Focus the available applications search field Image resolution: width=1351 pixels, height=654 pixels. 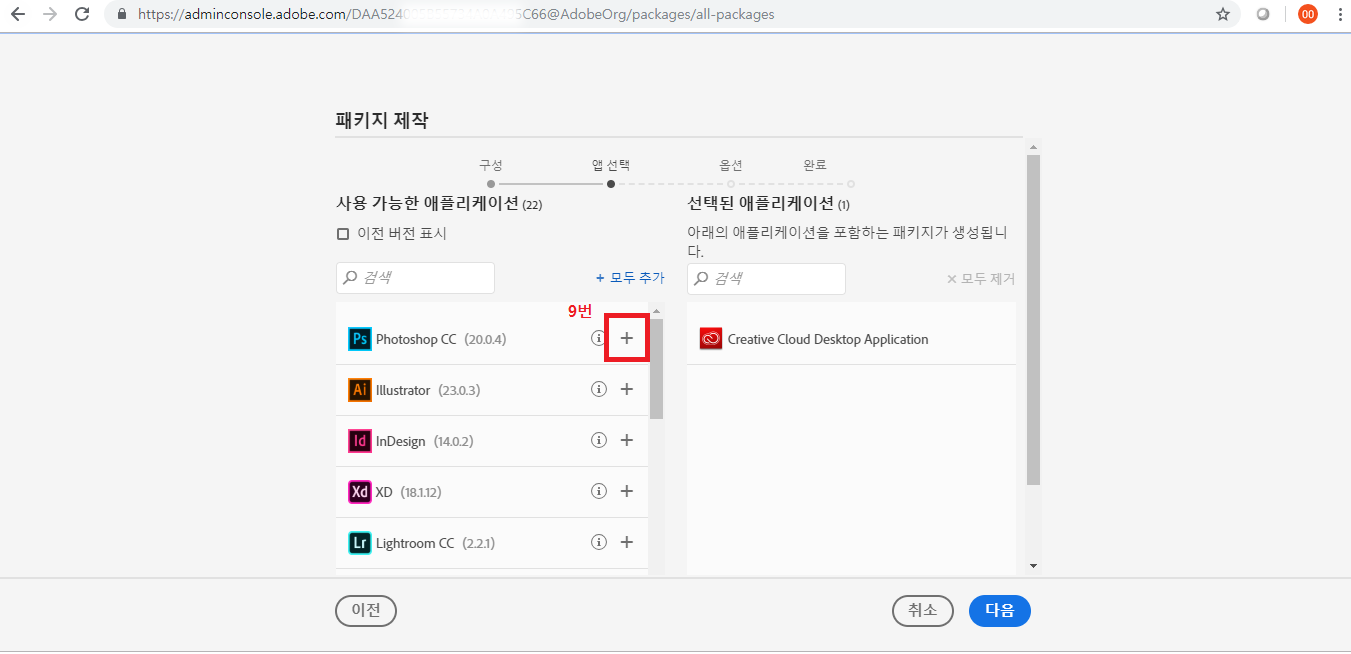click(x=415, y=278)
